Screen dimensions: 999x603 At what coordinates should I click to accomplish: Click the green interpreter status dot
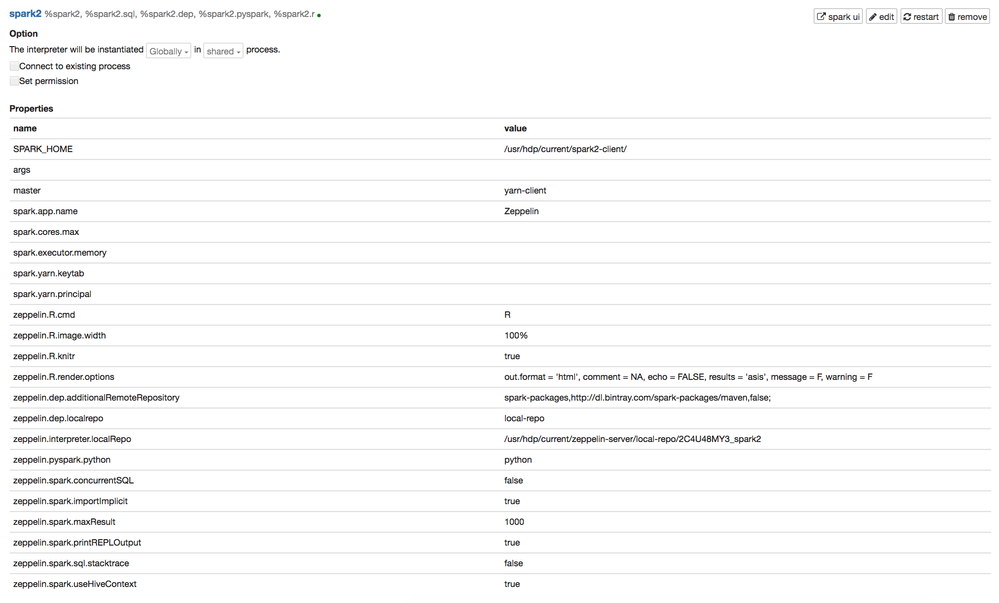point(319,16)
